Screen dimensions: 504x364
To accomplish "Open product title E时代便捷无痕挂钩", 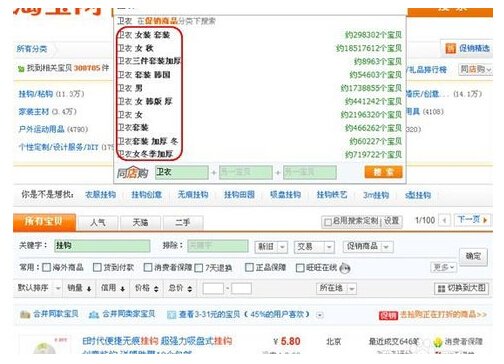I will click(x=157, y=341).
